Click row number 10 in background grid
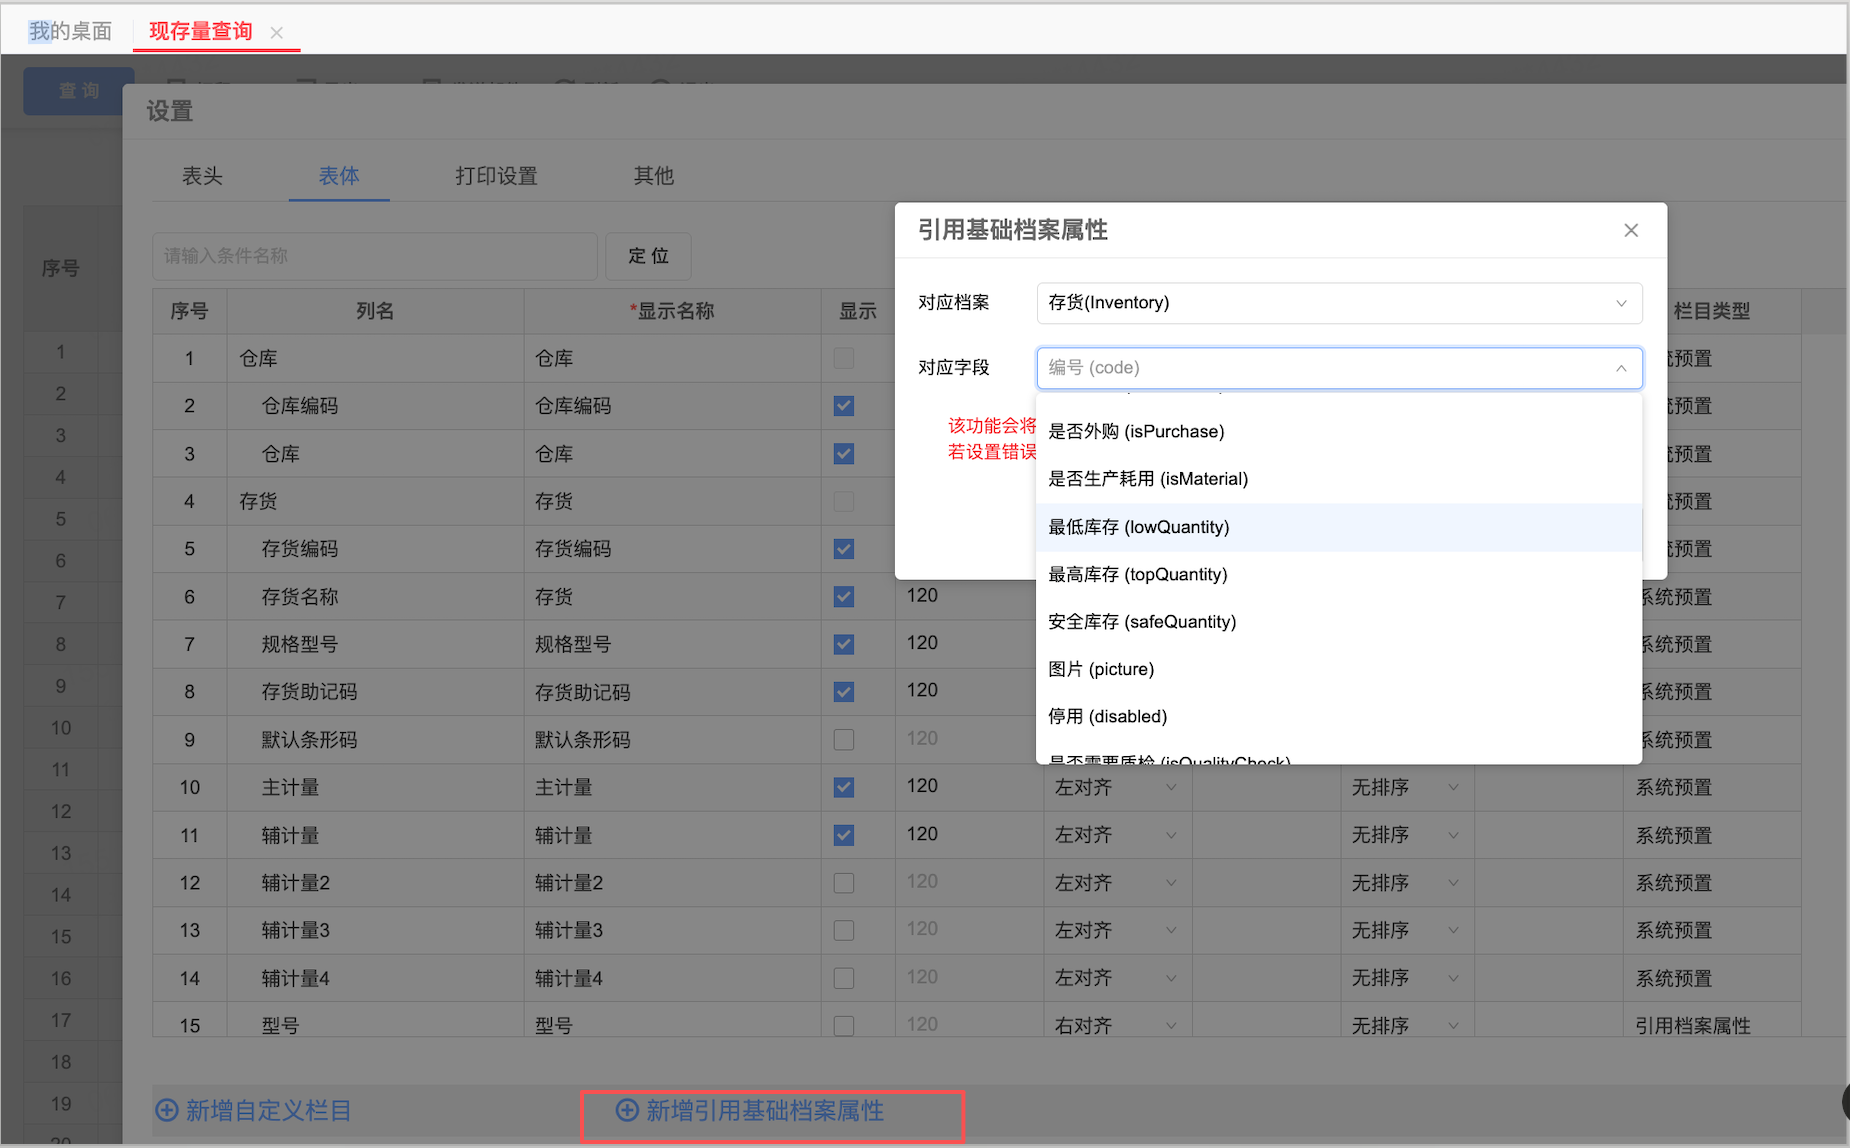 point(61,728)
